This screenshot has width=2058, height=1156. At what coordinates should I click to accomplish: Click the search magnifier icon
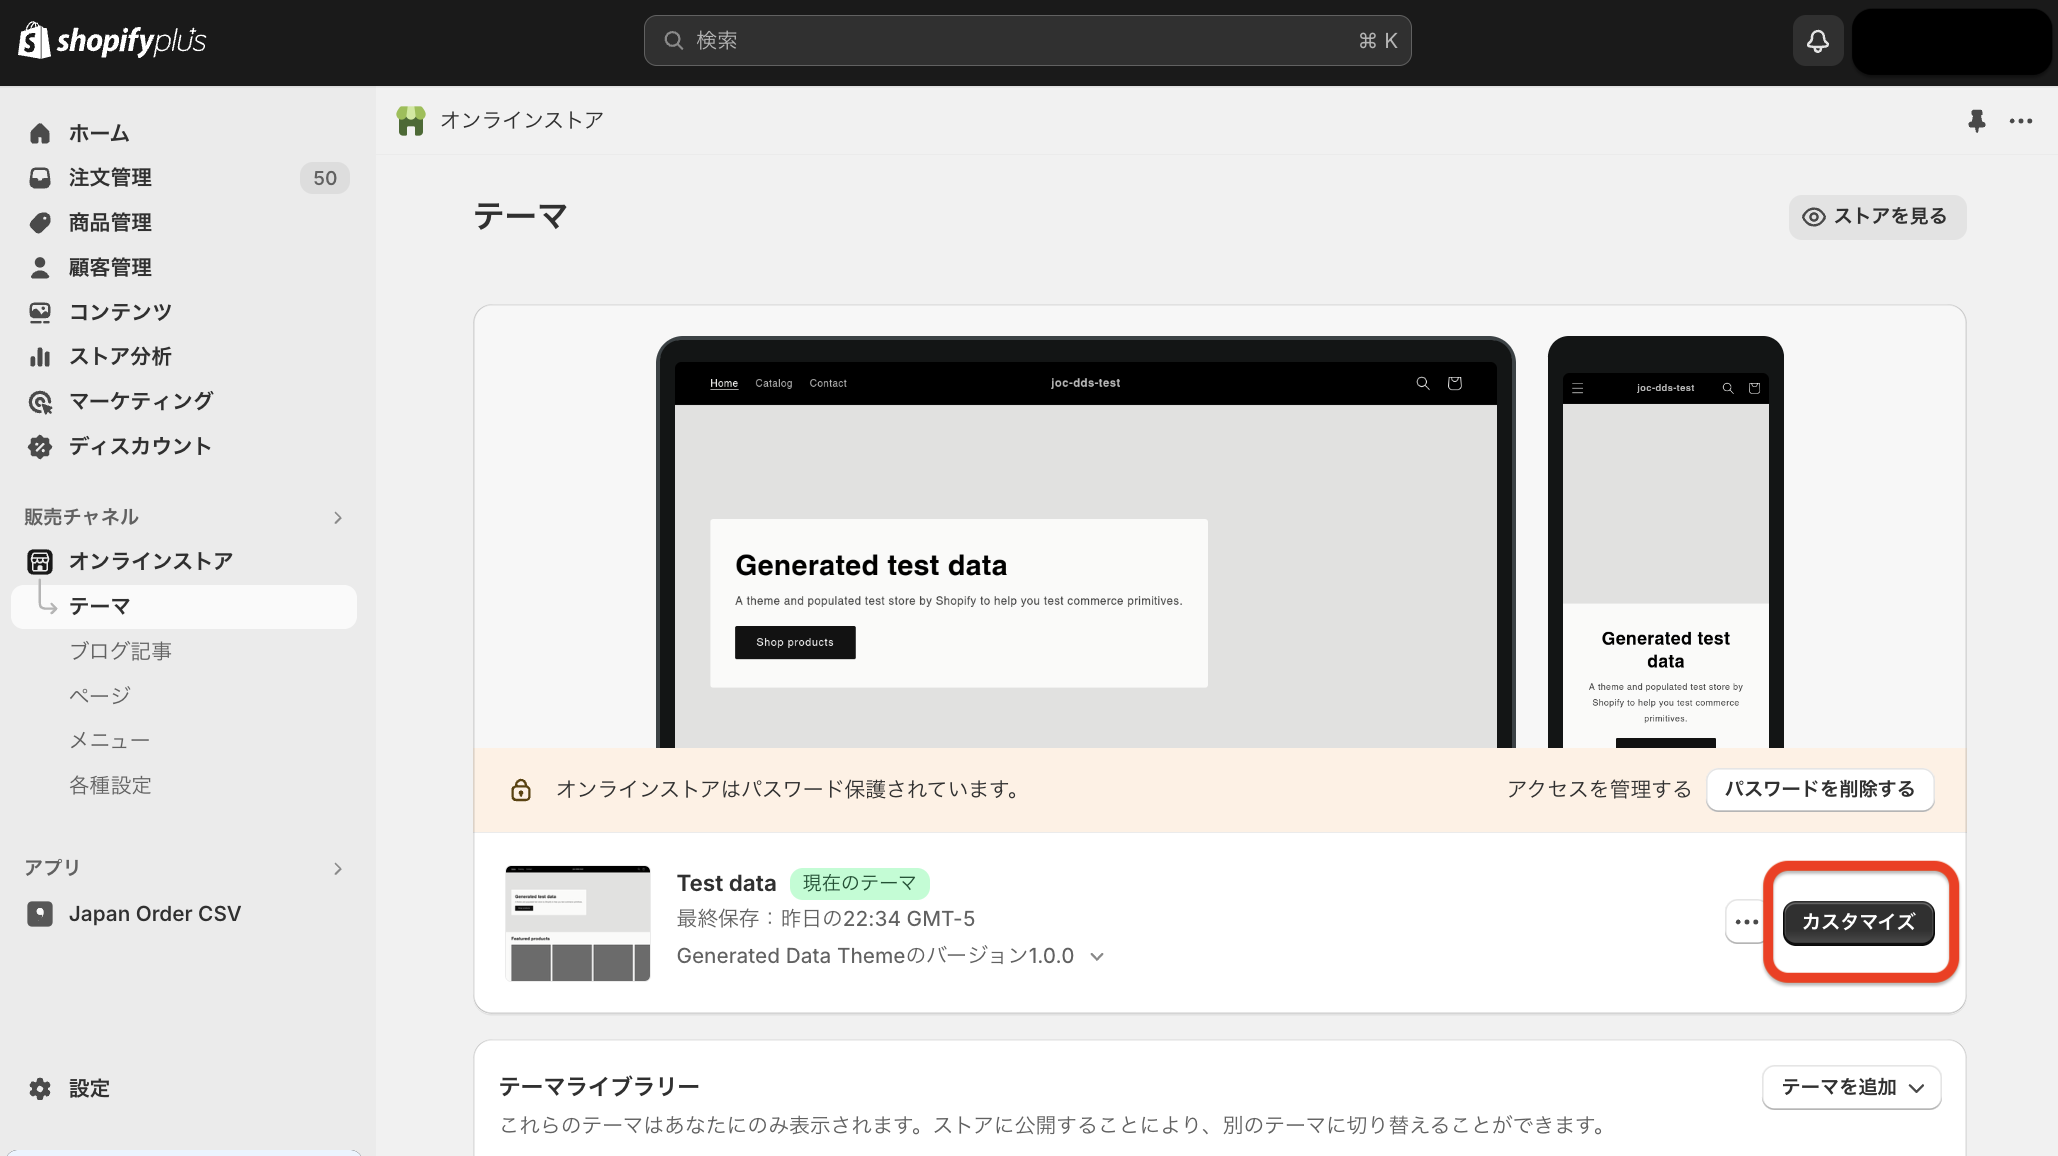(674, 40)
